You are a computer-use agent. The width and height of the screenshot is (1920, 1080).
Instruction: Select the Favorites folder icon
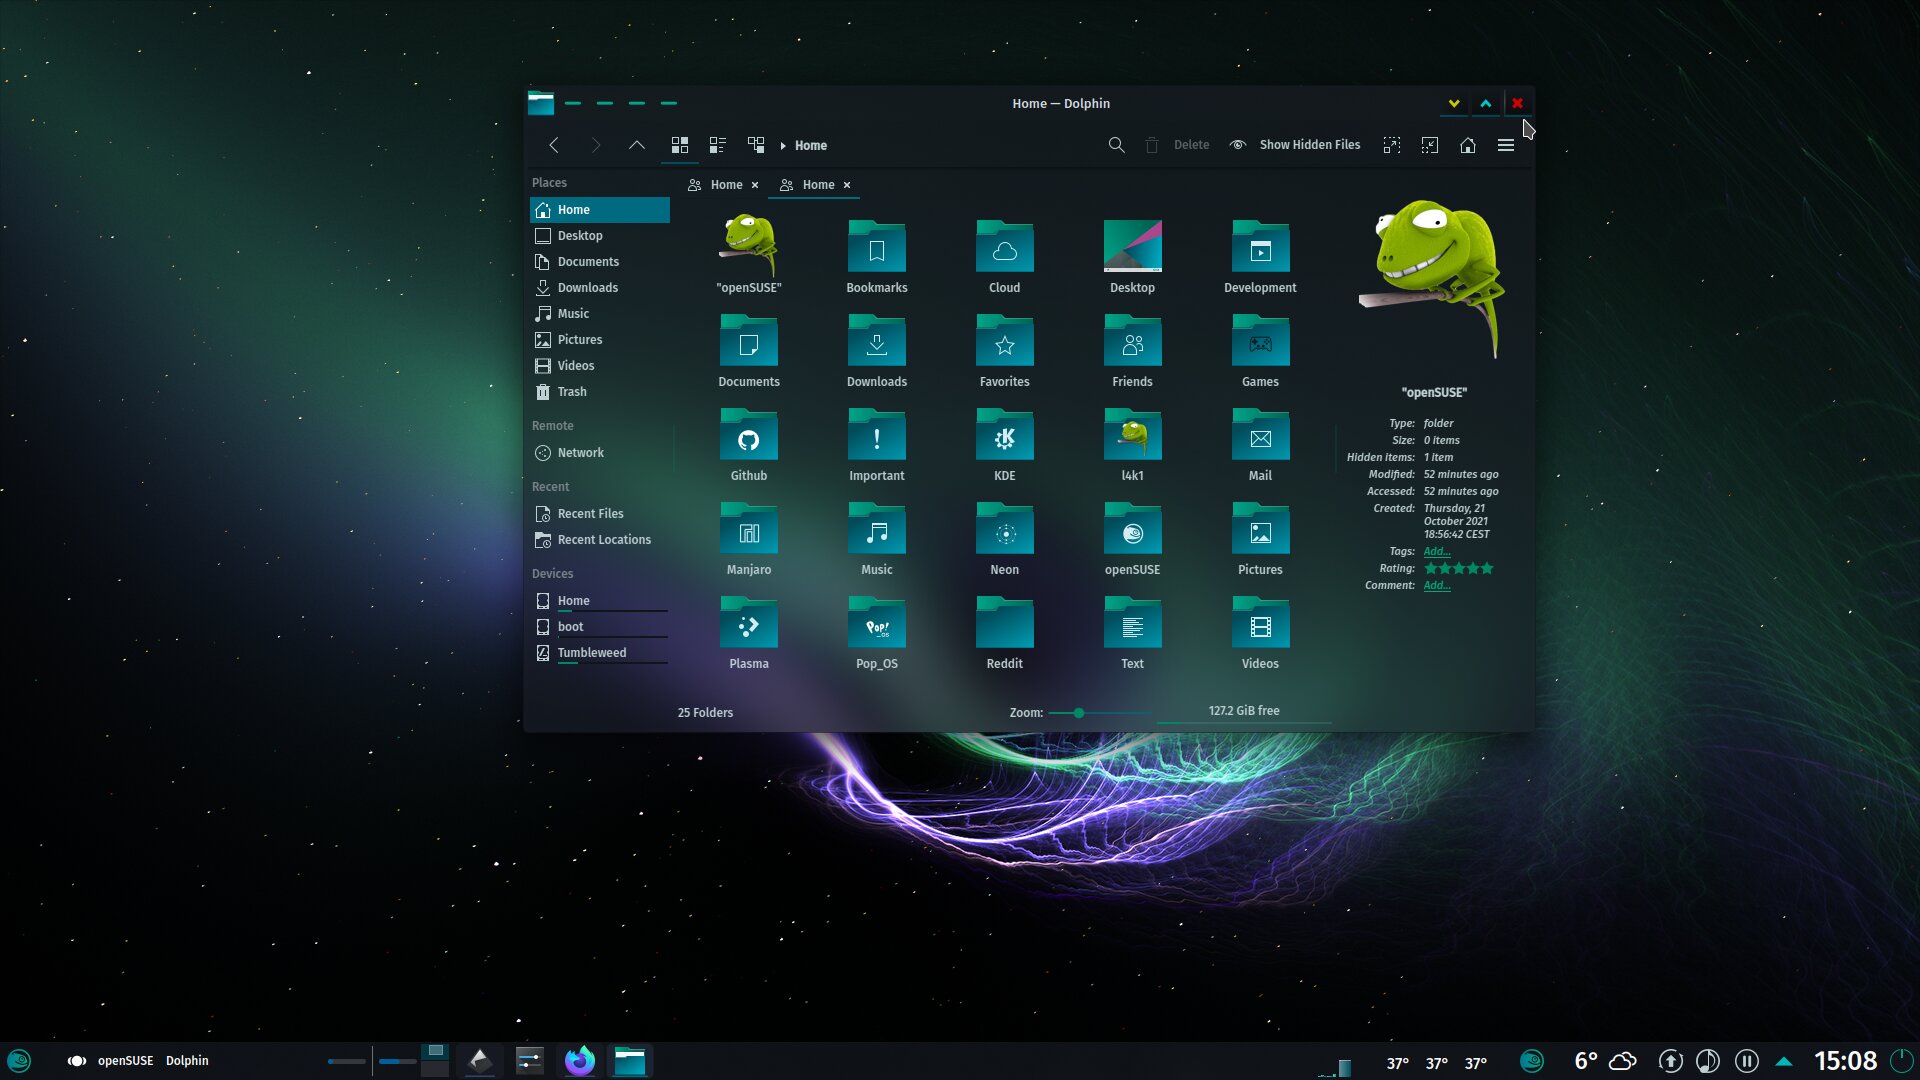click(x=1004, y=343)
